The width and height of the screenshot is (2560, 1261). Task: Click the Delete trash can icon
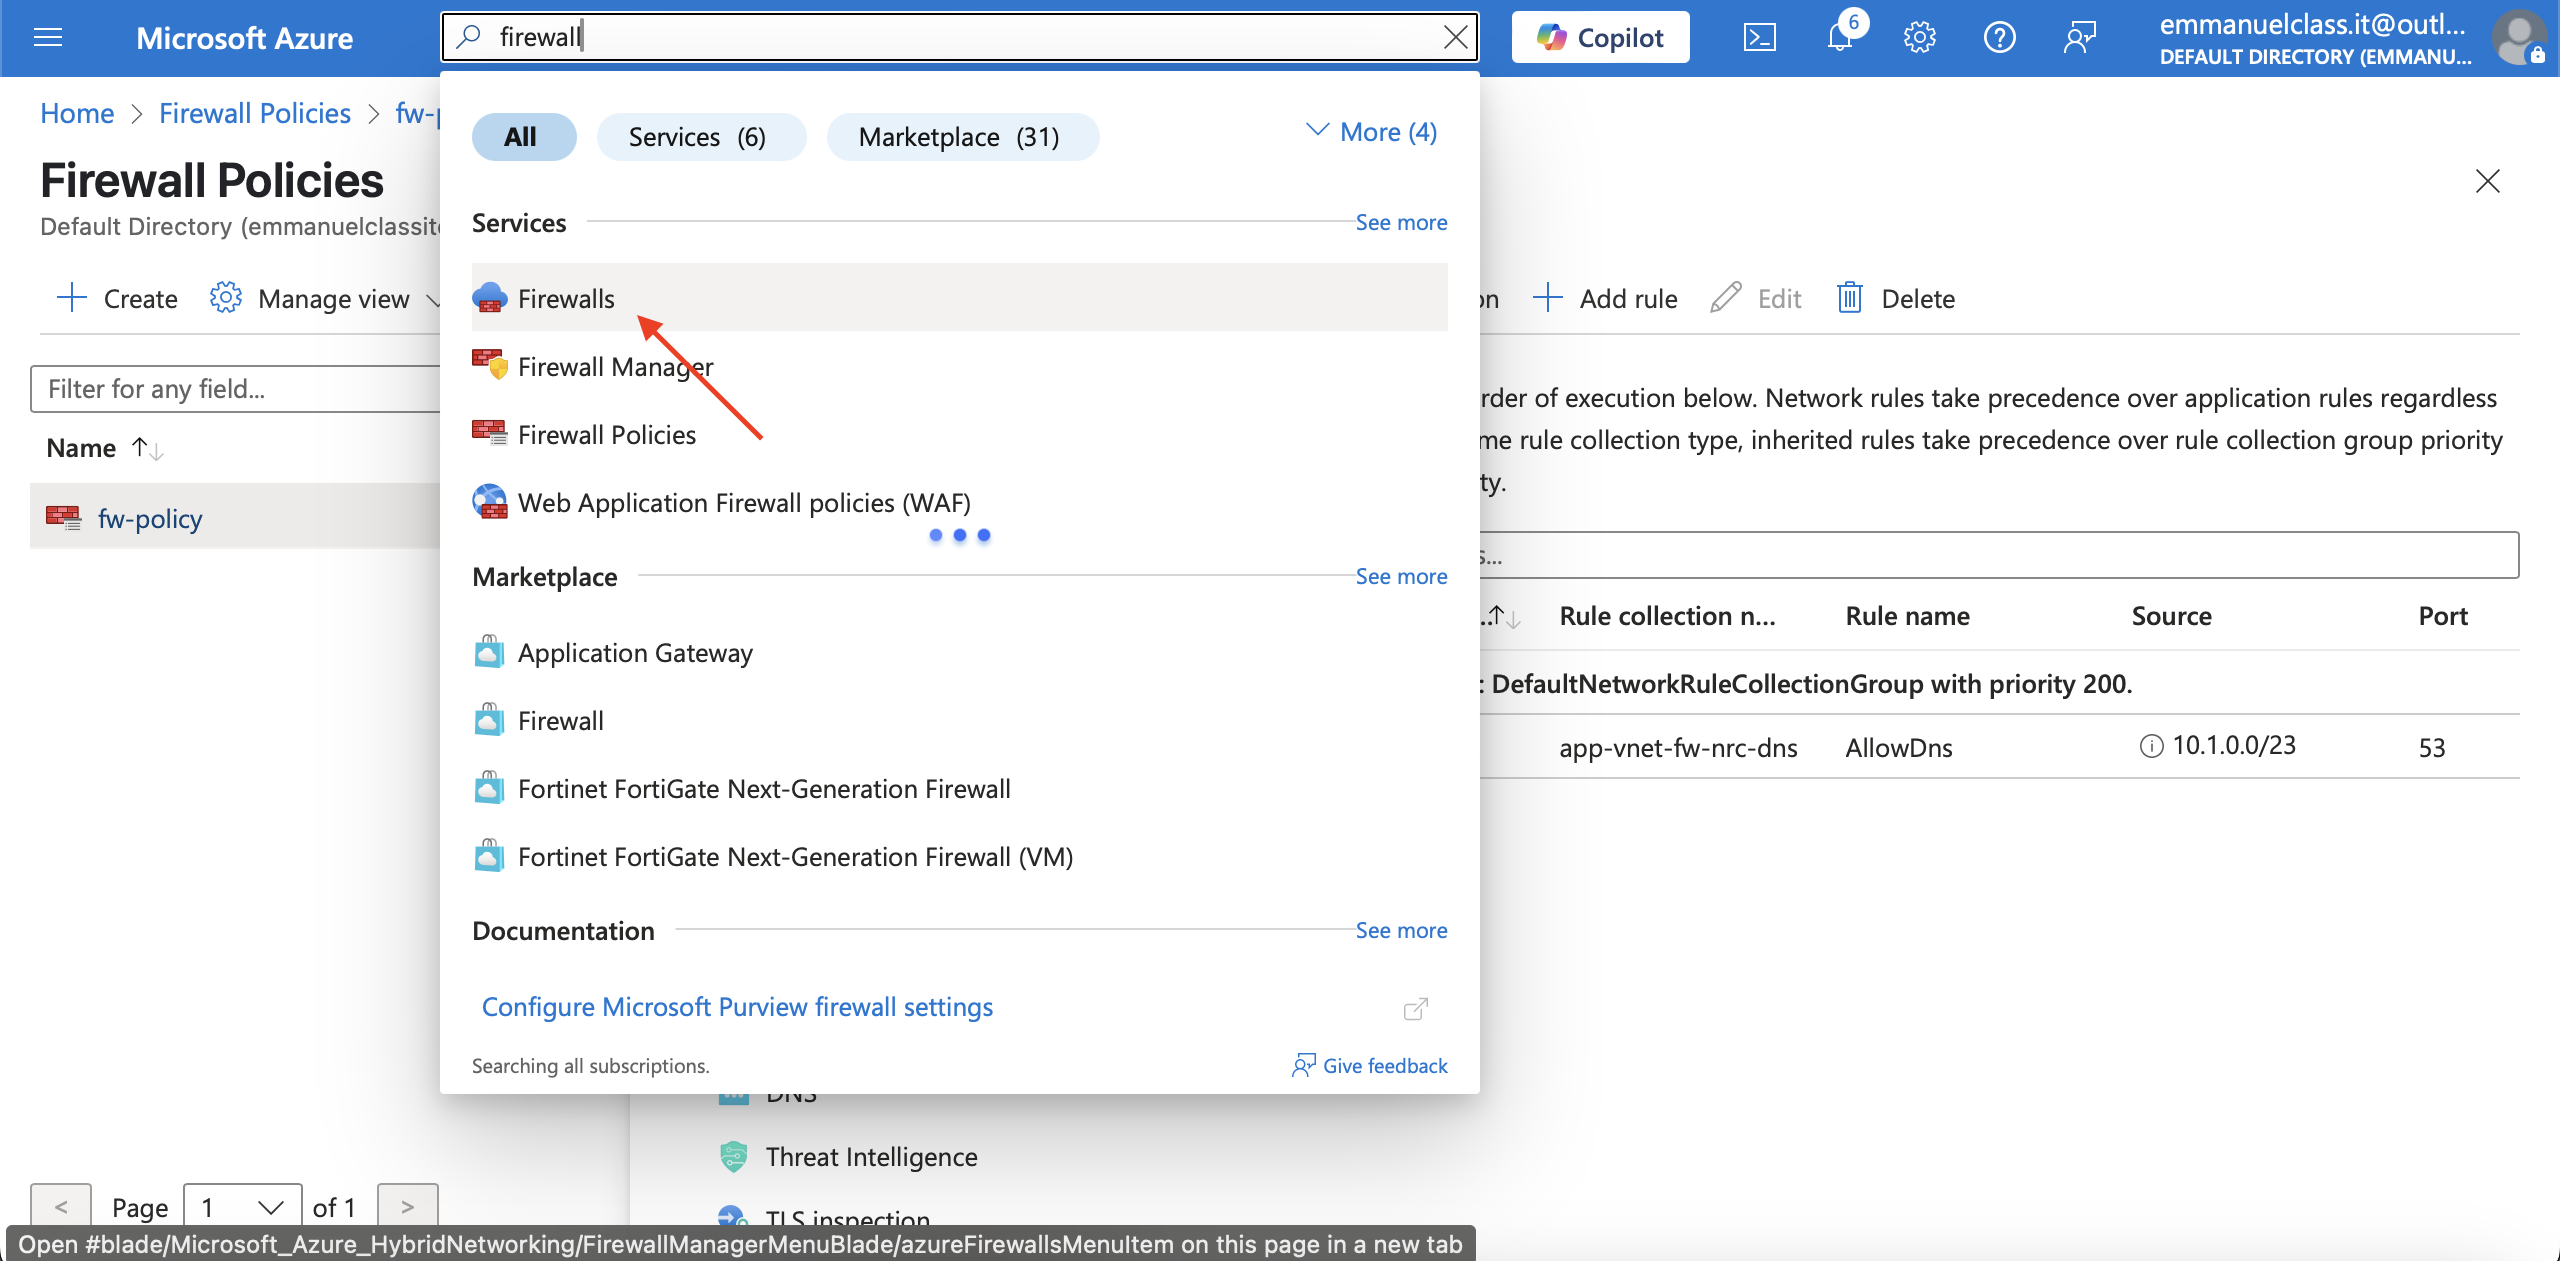pos(1850,298)
